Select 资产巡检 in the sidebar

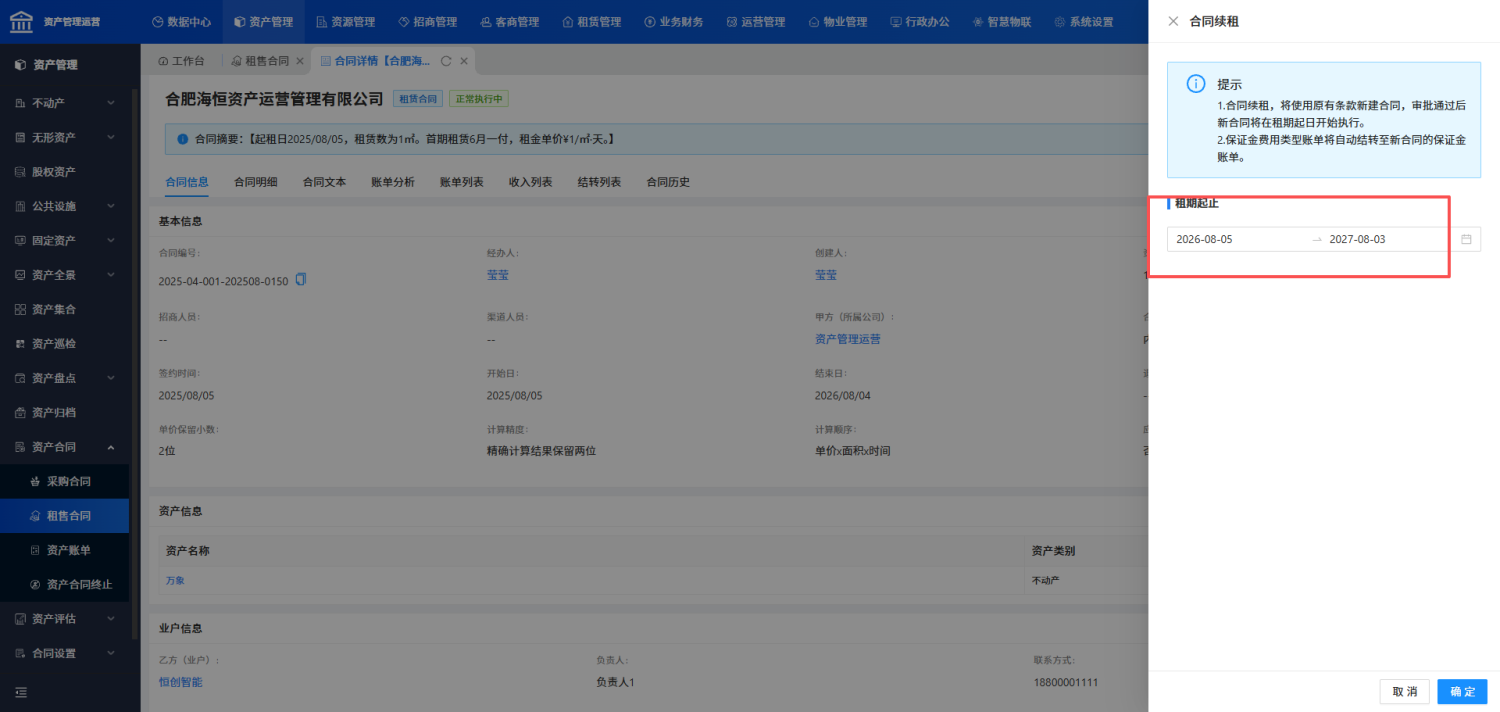(x=65, y=344)
